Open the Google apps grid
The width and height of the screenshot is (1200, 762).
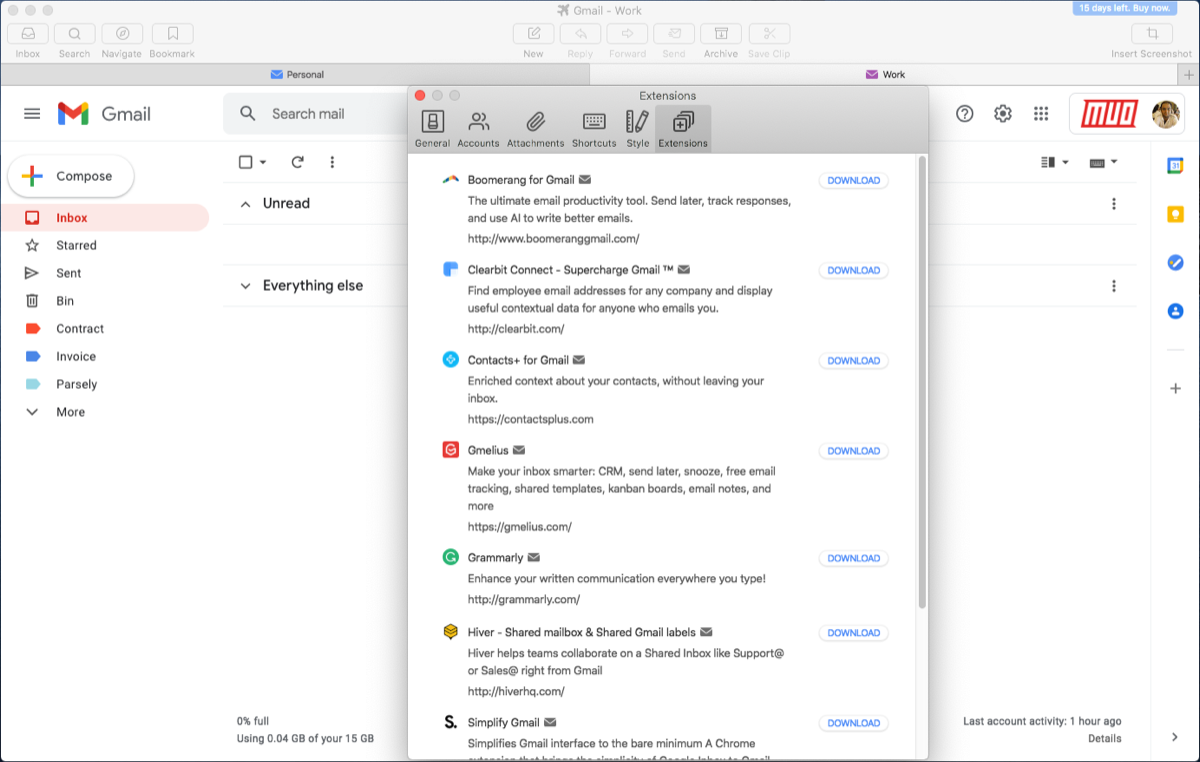[x=1042, y=113]
